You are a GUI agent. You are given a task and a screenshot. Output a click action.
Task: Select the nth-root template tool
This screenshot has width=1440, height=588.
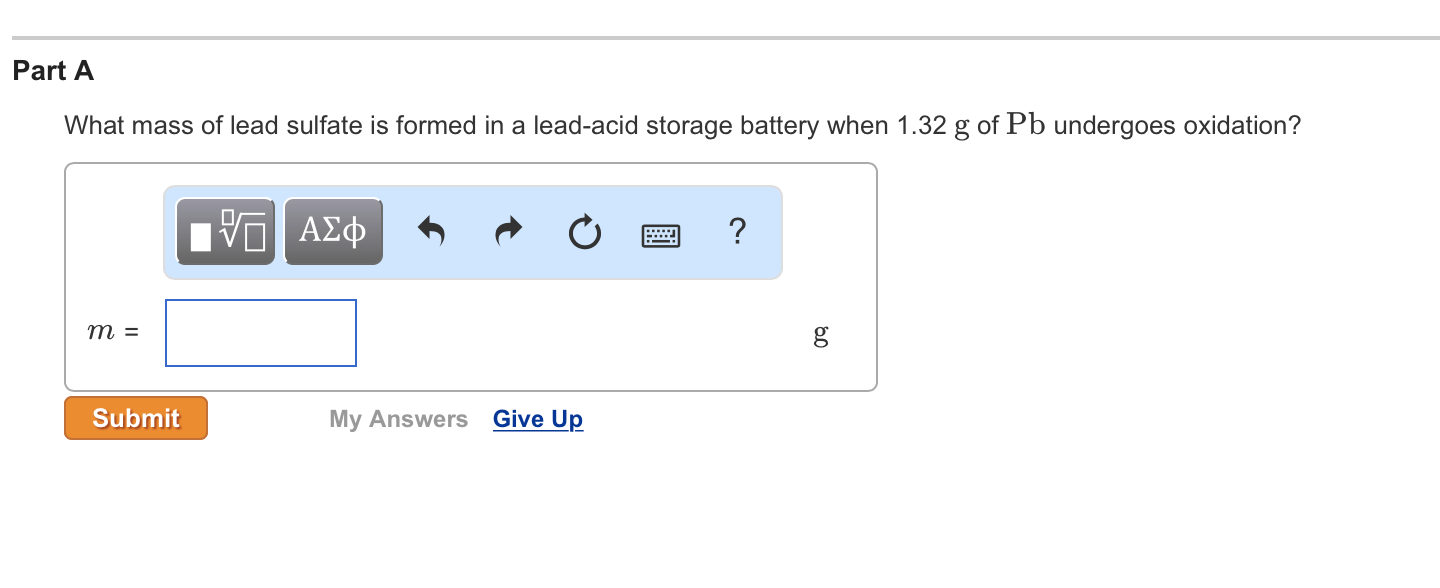click(x=225, y=231)
